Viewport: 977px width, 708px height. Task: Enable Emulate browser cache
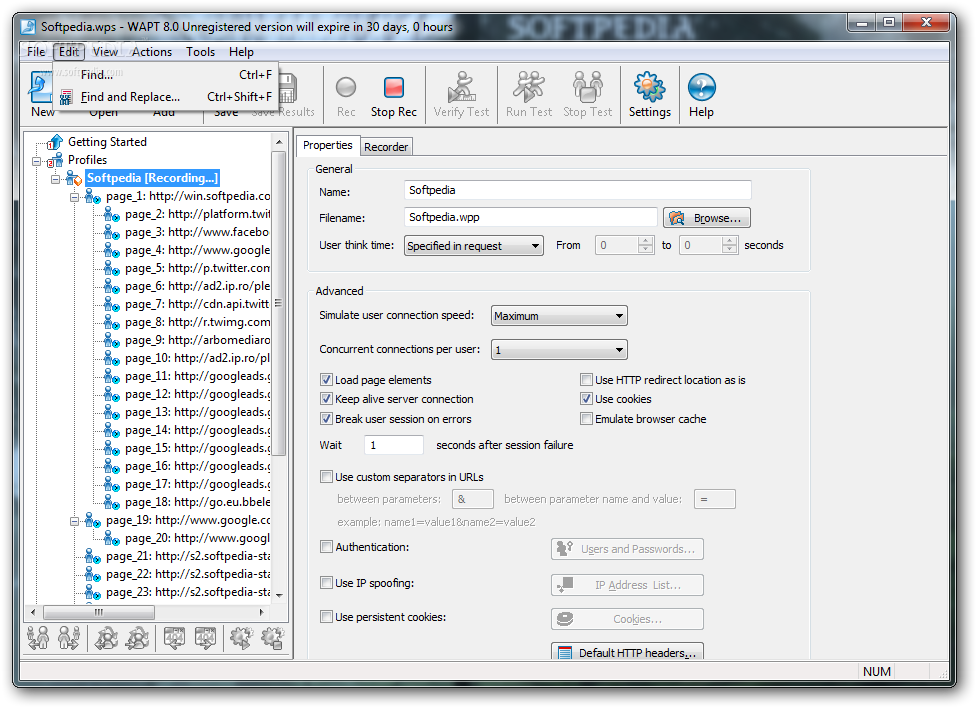pyautogui.click(x=586, y=419)
